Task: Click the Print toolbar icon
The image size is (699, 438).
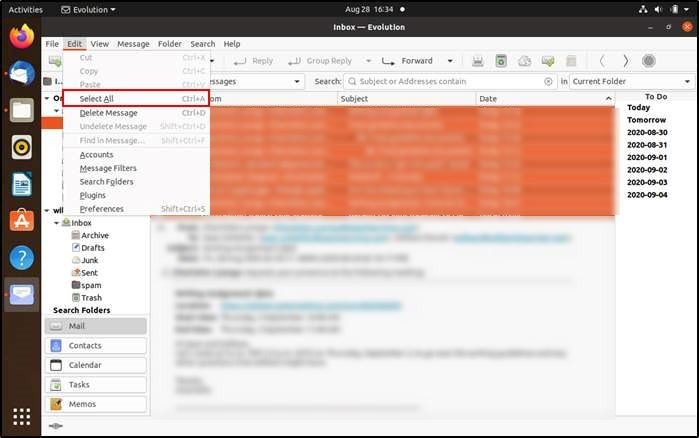Action: [x=478, y=61]
